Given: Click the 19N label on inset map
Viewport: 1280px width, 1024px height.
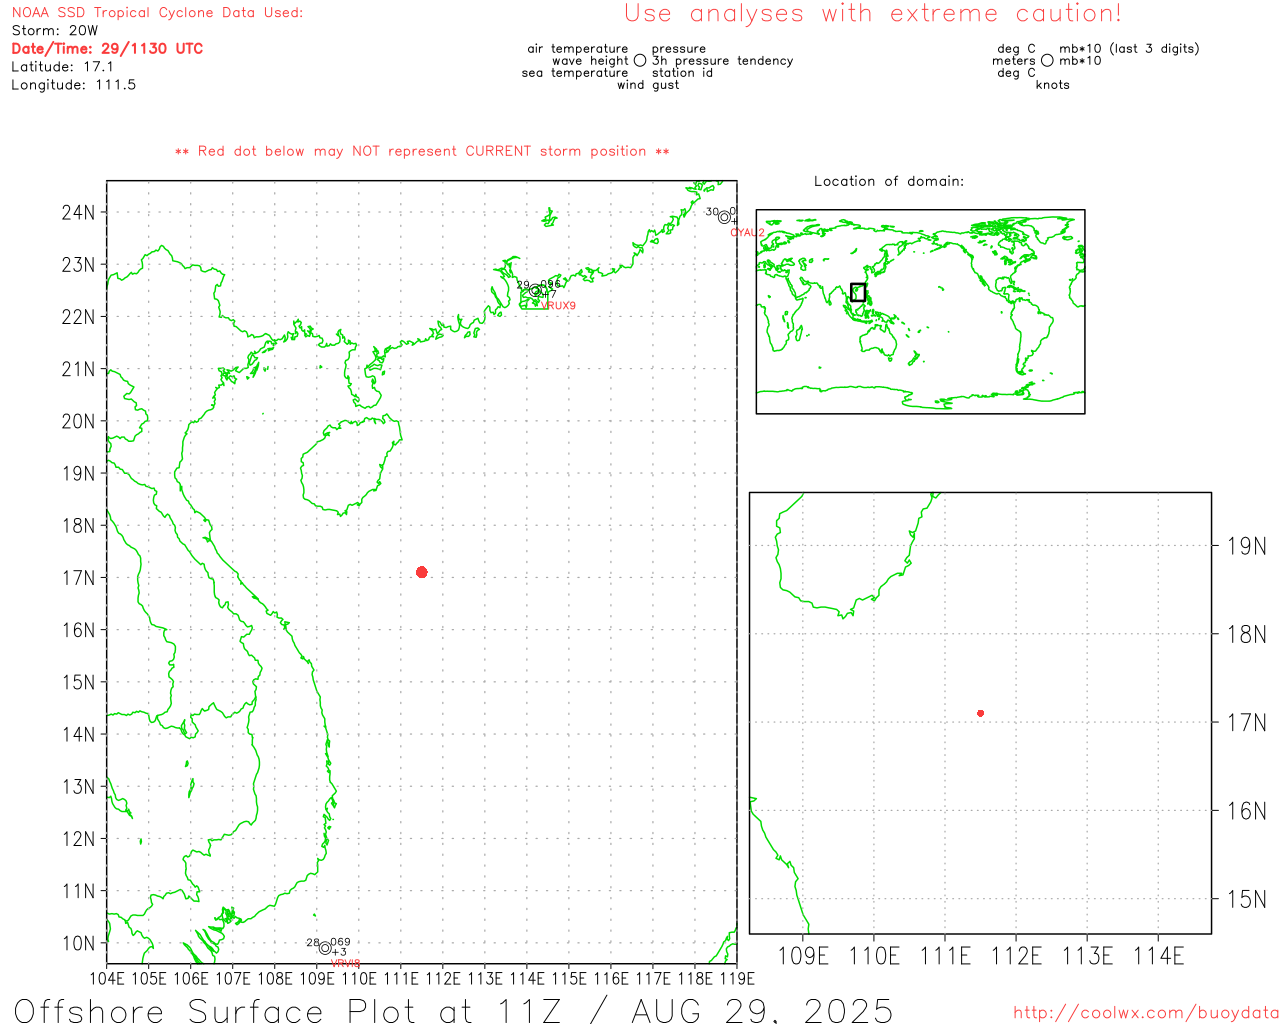Looking at the screenshot, I should (1246, 546).
